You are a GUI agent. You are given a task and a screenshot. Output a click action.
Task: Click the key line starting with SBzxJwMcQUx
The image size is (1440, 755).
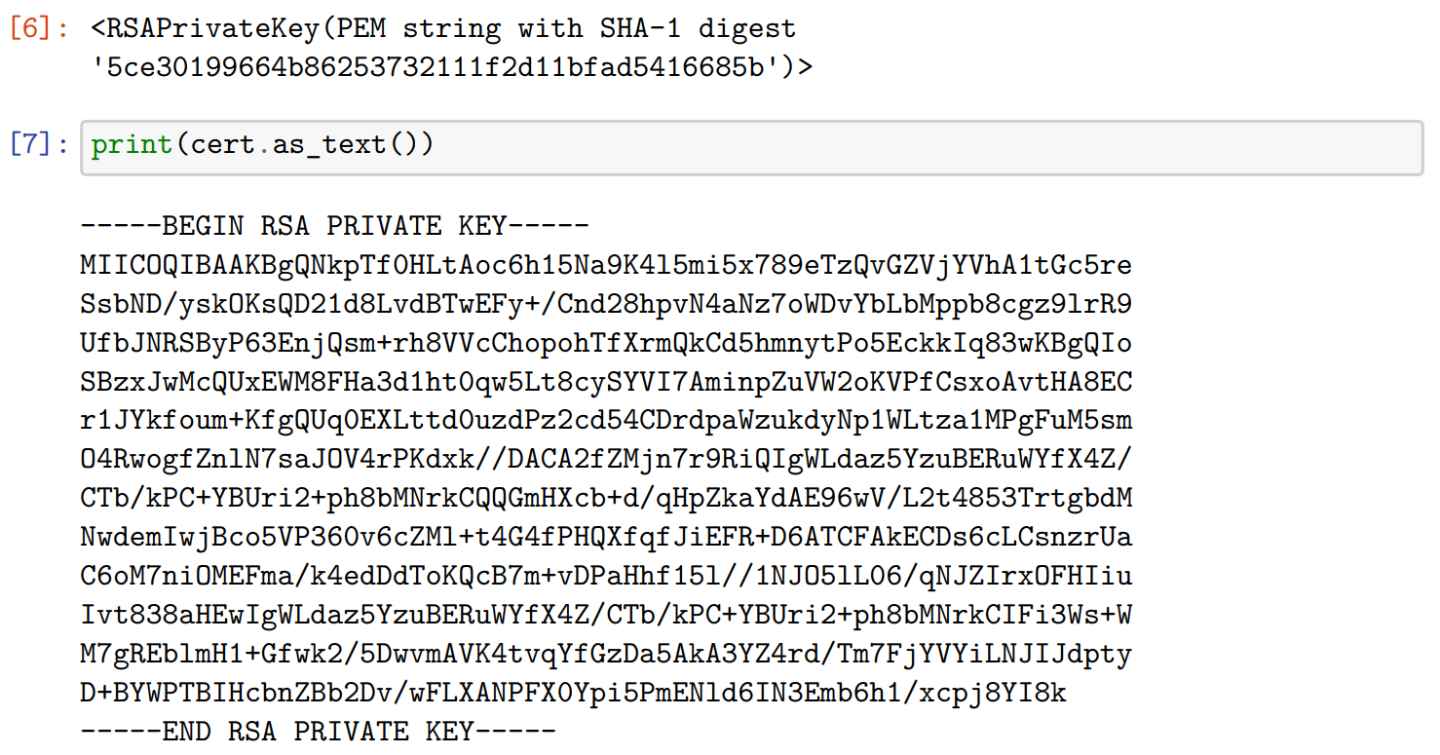point(606,383)
